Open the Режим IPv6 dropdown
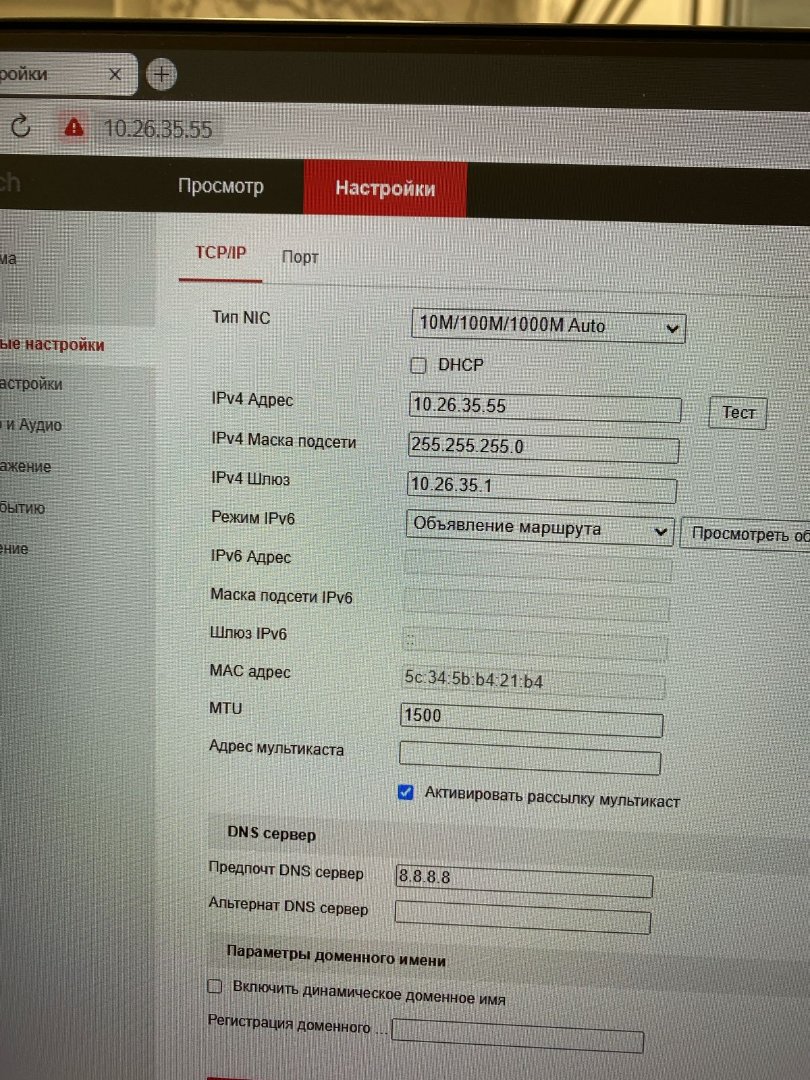810x1080 pixels. (x=540, y=528)
